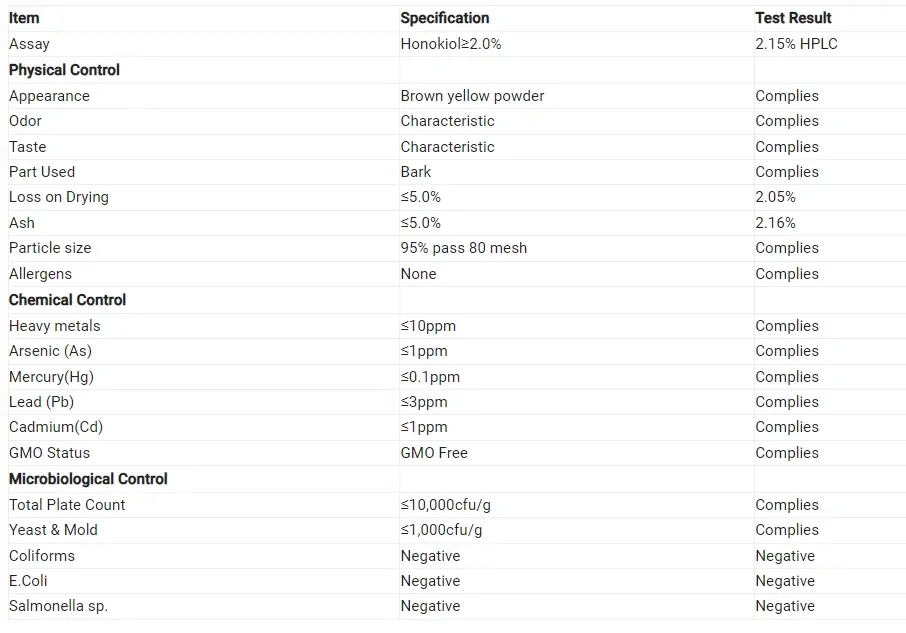Click the "Test Result" column header
The image size is (906, 633).
(x=793, y=18)
